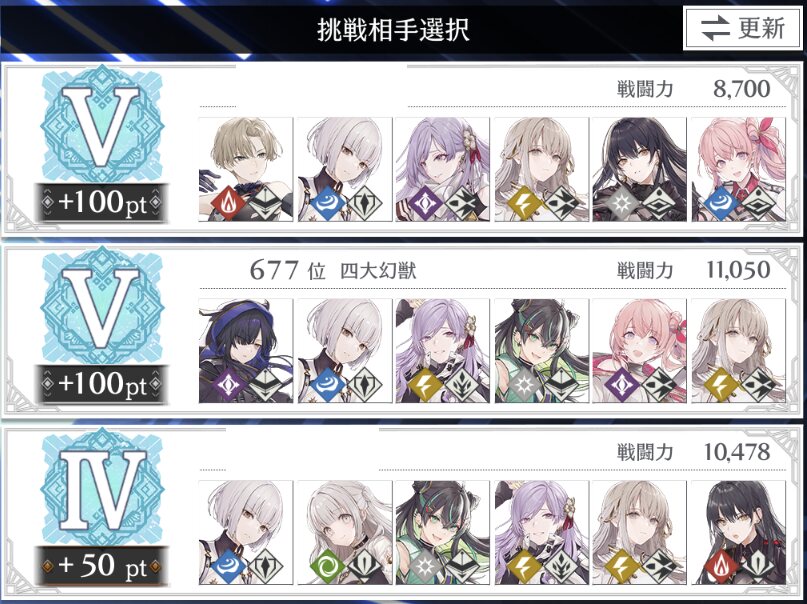Screen dimensions: 807x604
Task: Click the 更新 refresh button
Action: (x=743, y=28)
